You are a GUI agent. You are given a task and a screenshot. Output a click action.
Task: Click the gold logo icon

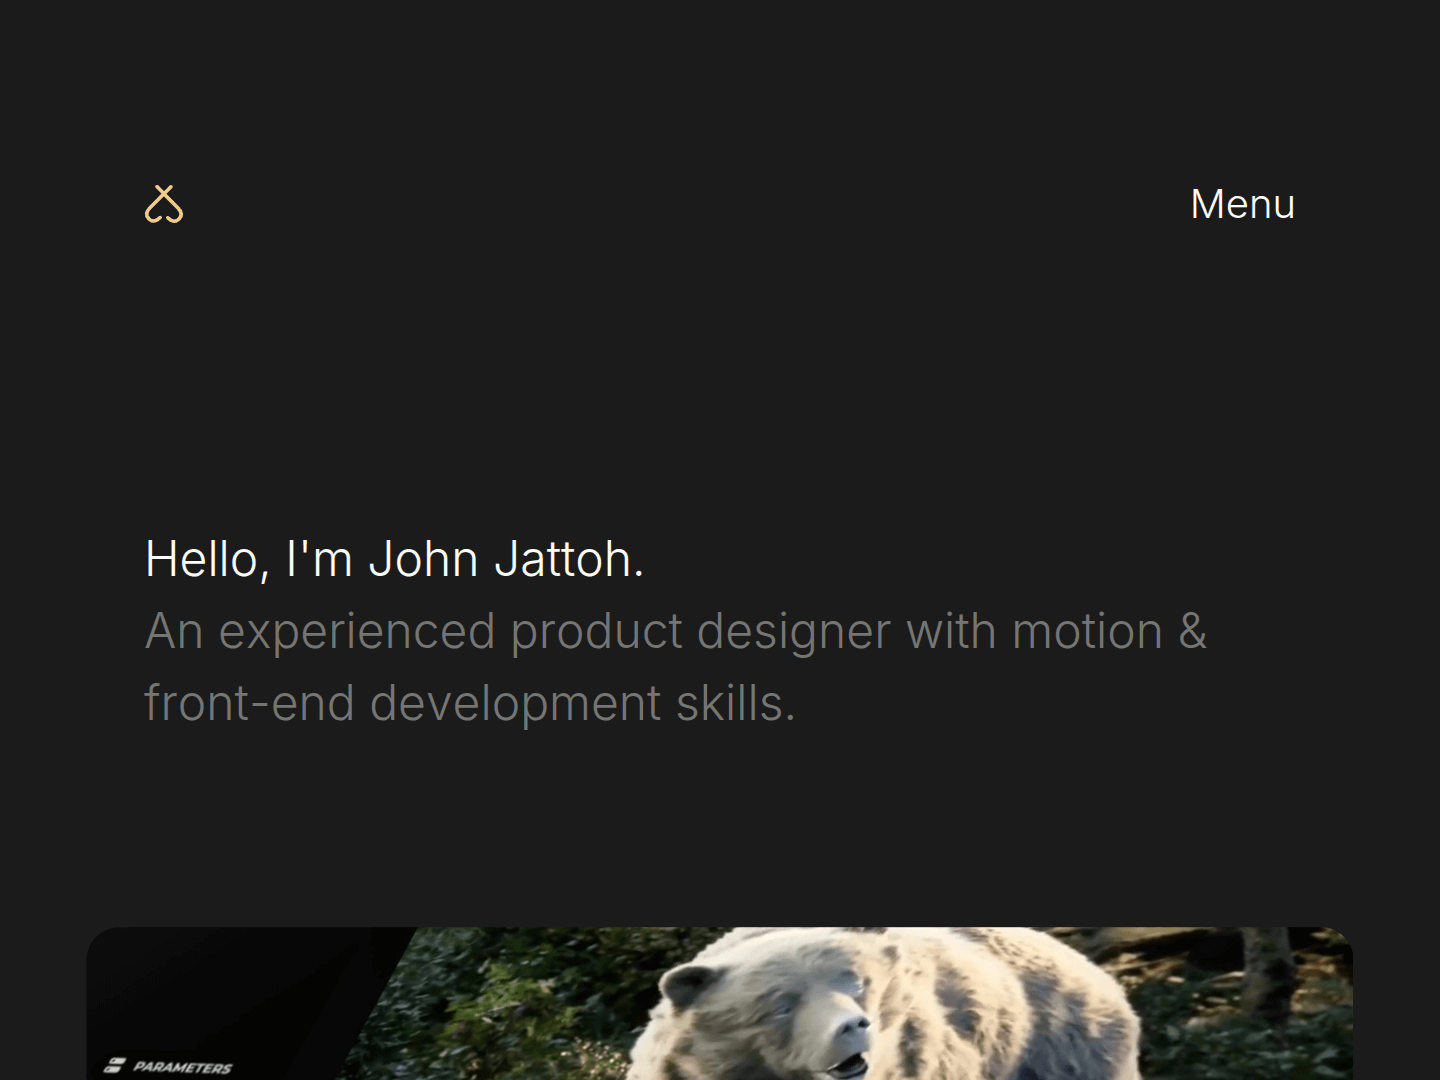coord(164,204)
